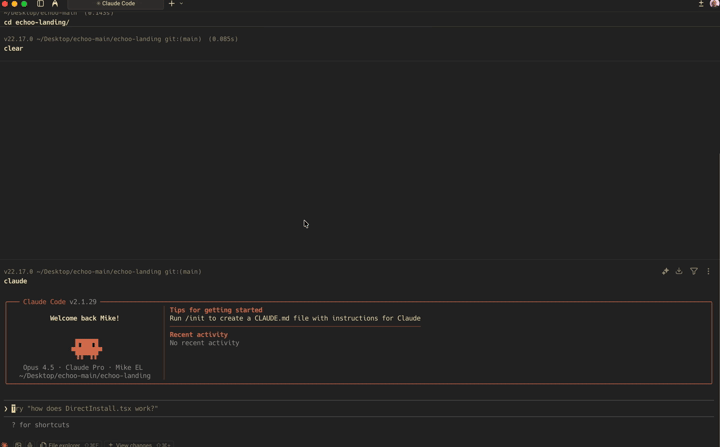
Task: Open the user avatar menu
Action: click(714, 4)
